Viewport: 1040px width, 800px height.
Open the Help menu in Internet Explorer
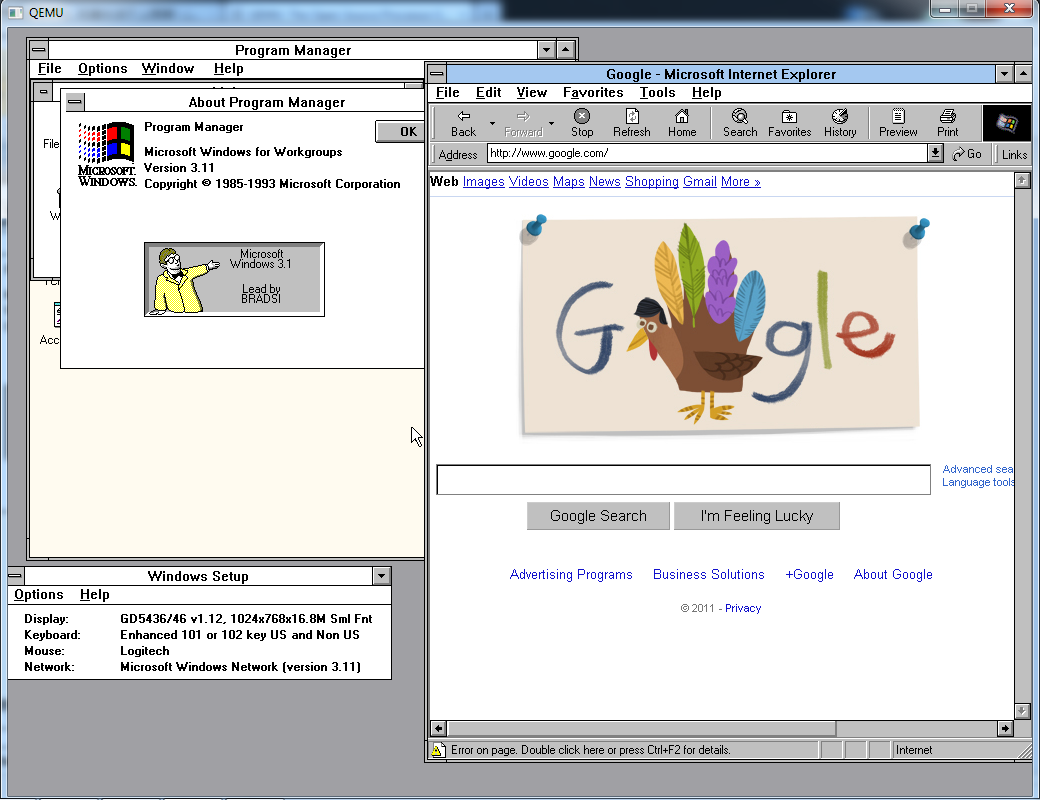pos(706,93)
